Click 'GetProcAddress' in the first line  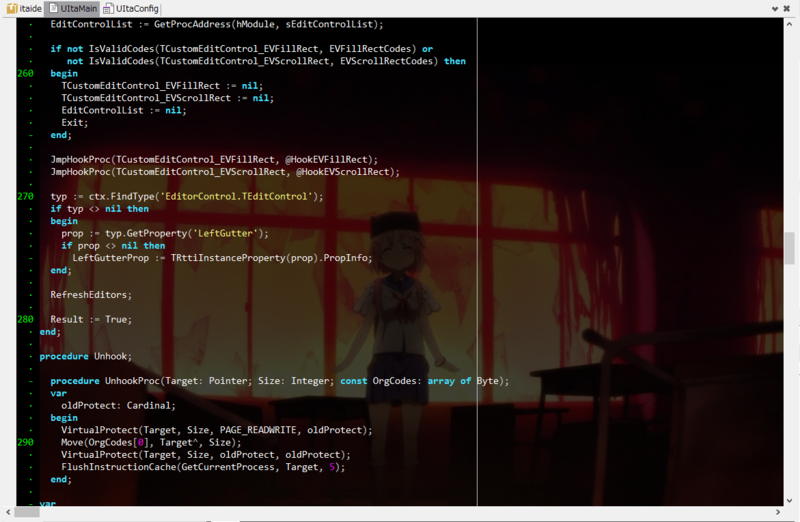[x=192, y=24]
